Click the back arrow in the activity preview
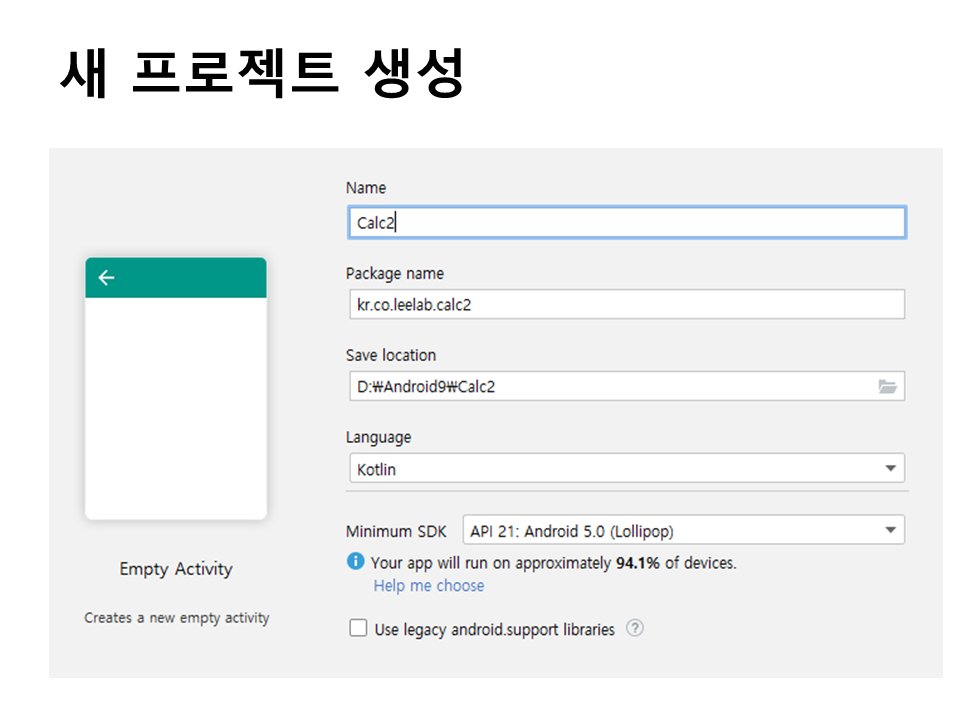Image resolution: width=960 pixels, height=720 pixels. (107, 278)
